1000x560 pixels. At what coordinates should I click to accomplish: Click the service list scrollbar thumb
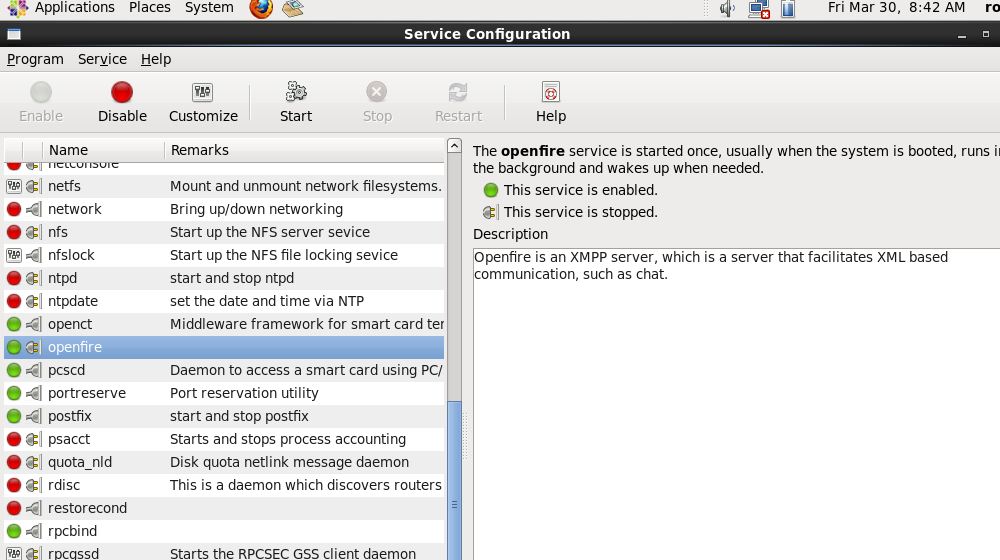click(x=454, y=481)
